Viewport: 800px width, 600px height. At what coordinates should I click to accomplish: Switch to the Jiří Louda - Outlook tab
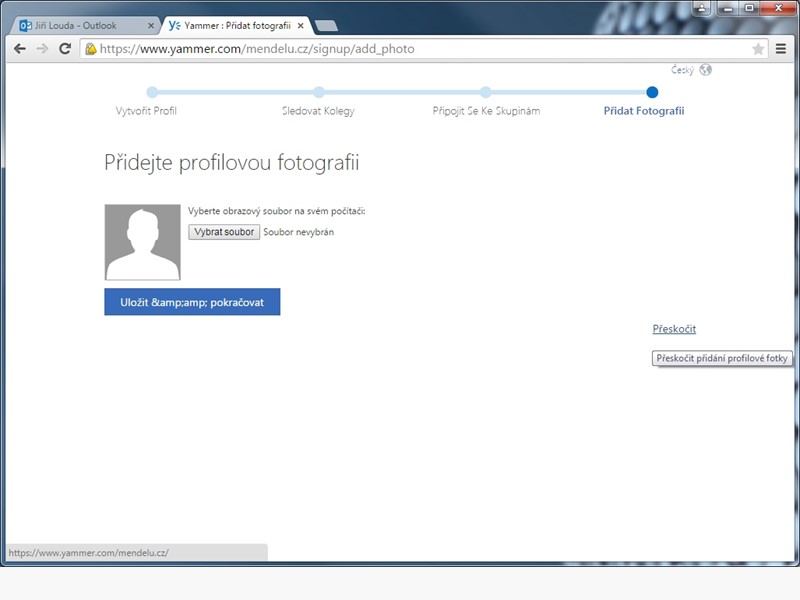pos(80,25)
